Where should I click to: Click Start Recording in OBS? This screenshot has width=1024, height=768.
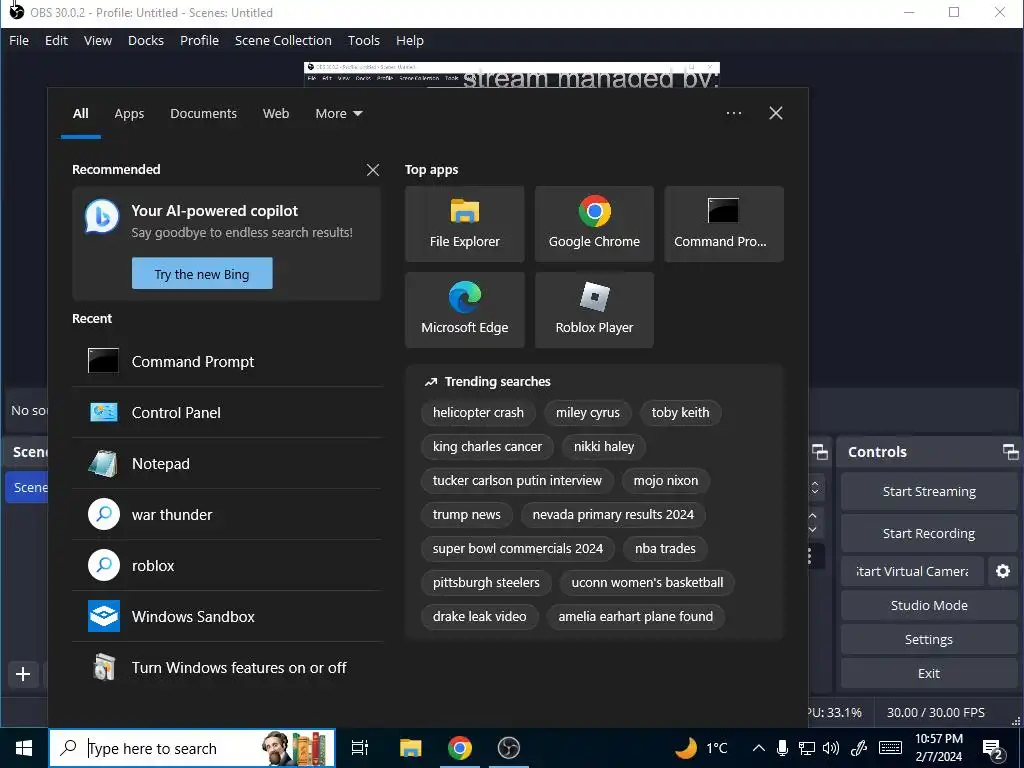929,534
